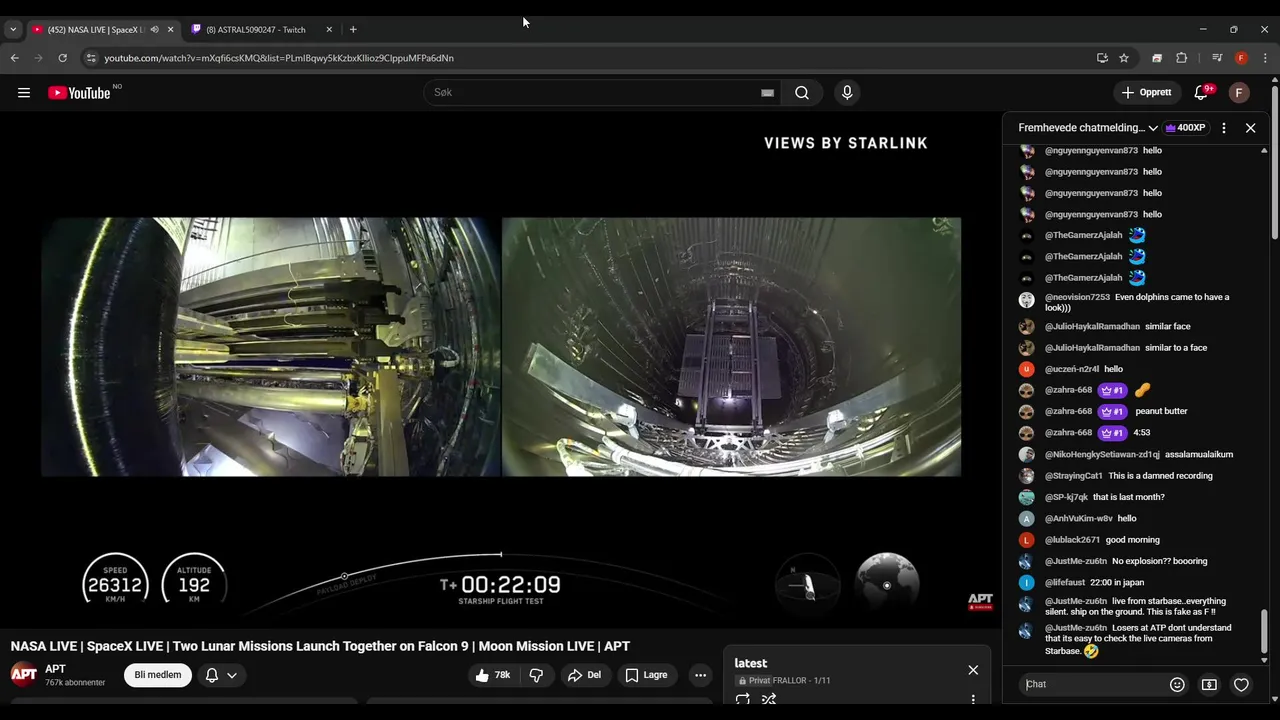Click '767k abonnenter' subscriber count
The image size is (1280, 720).
tap(75, 682)
